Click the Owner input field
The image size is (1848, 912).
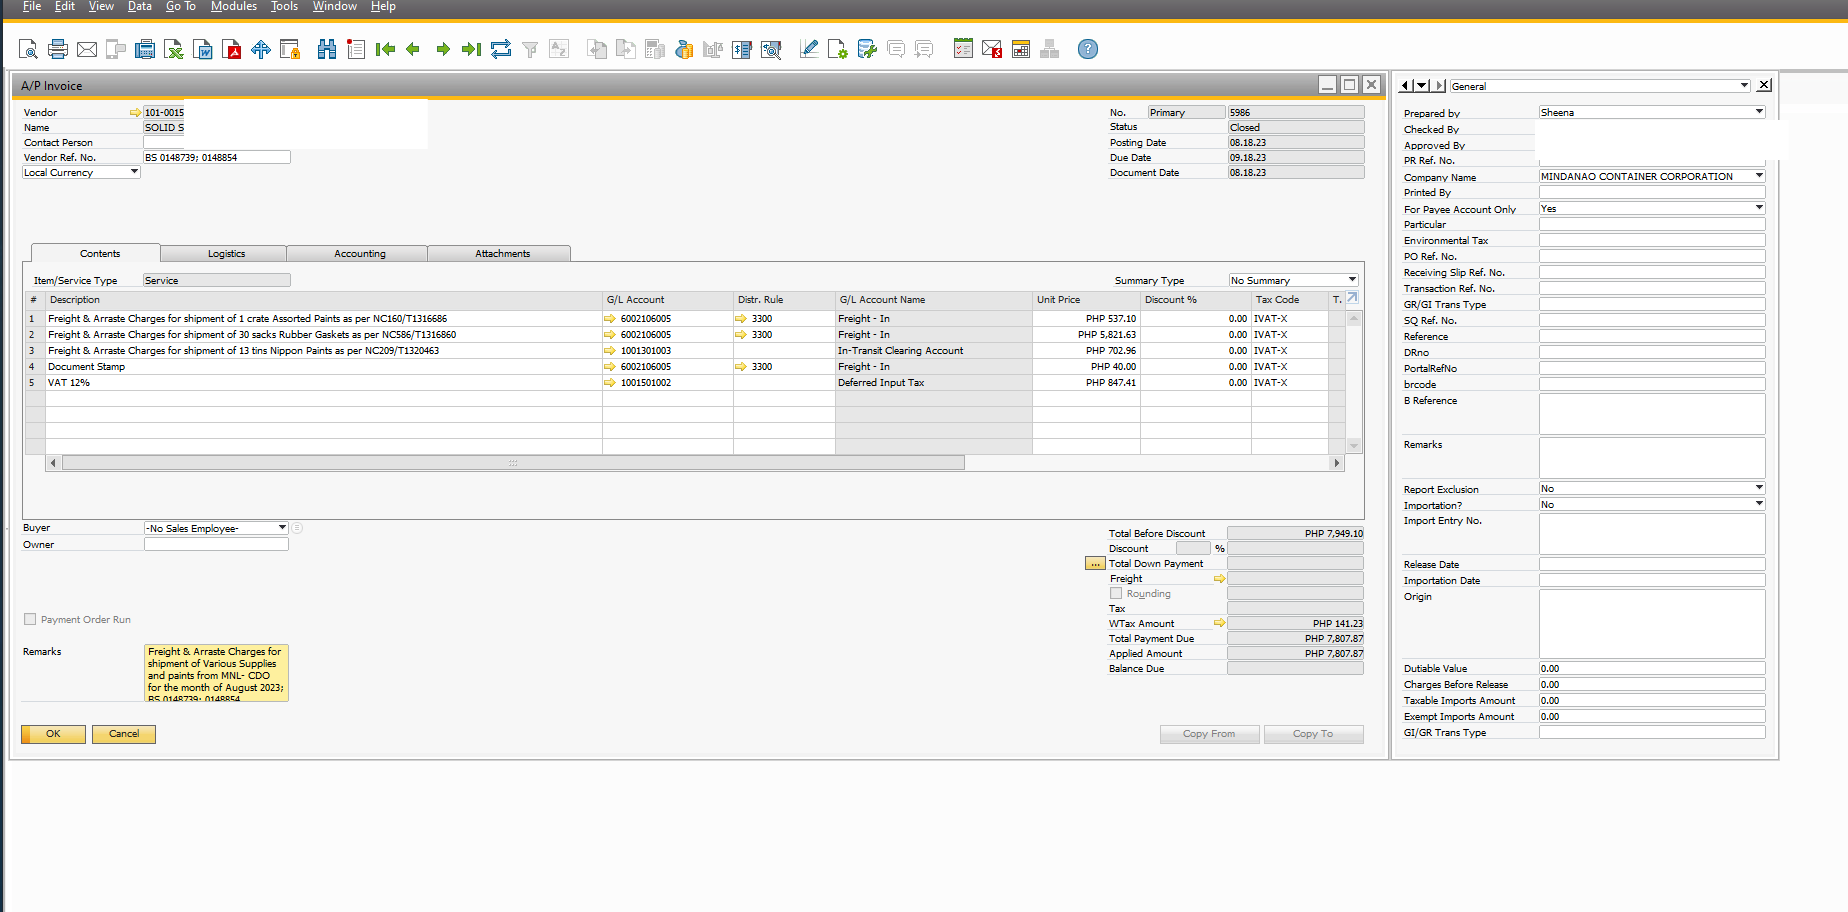[x=216, y=544]
